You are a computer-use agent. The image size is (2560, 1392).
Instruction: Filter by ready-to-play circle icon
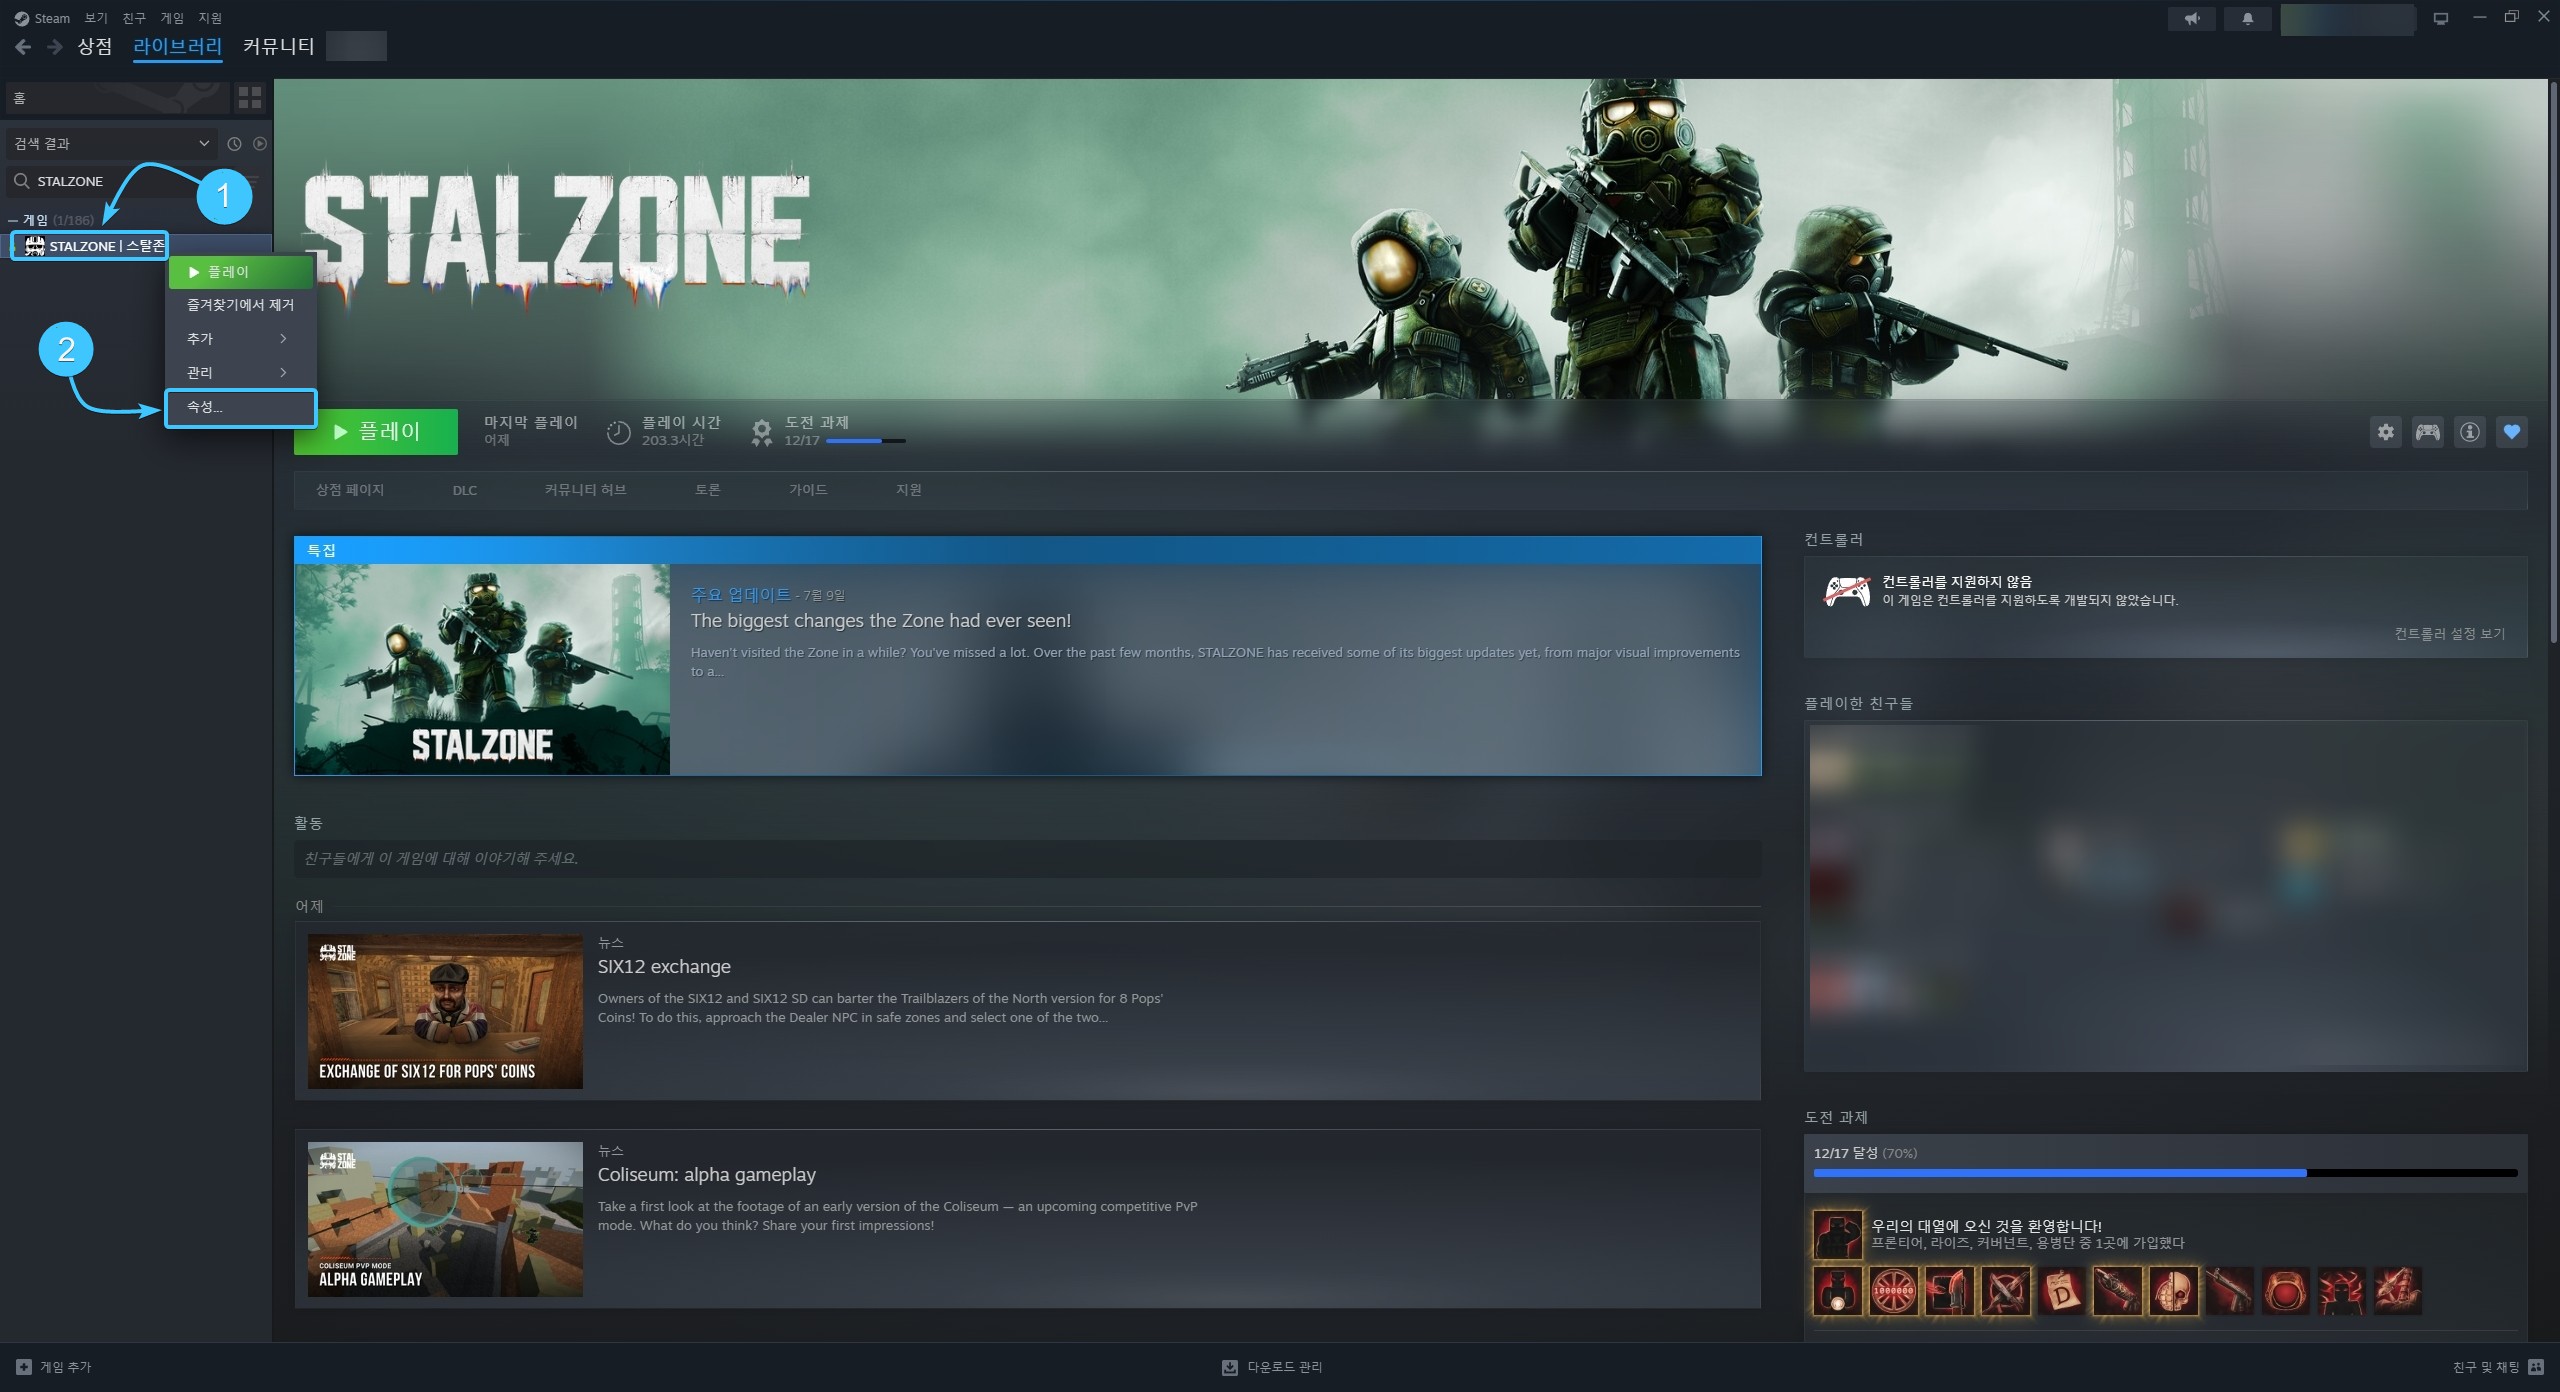(x=260, y=144)
